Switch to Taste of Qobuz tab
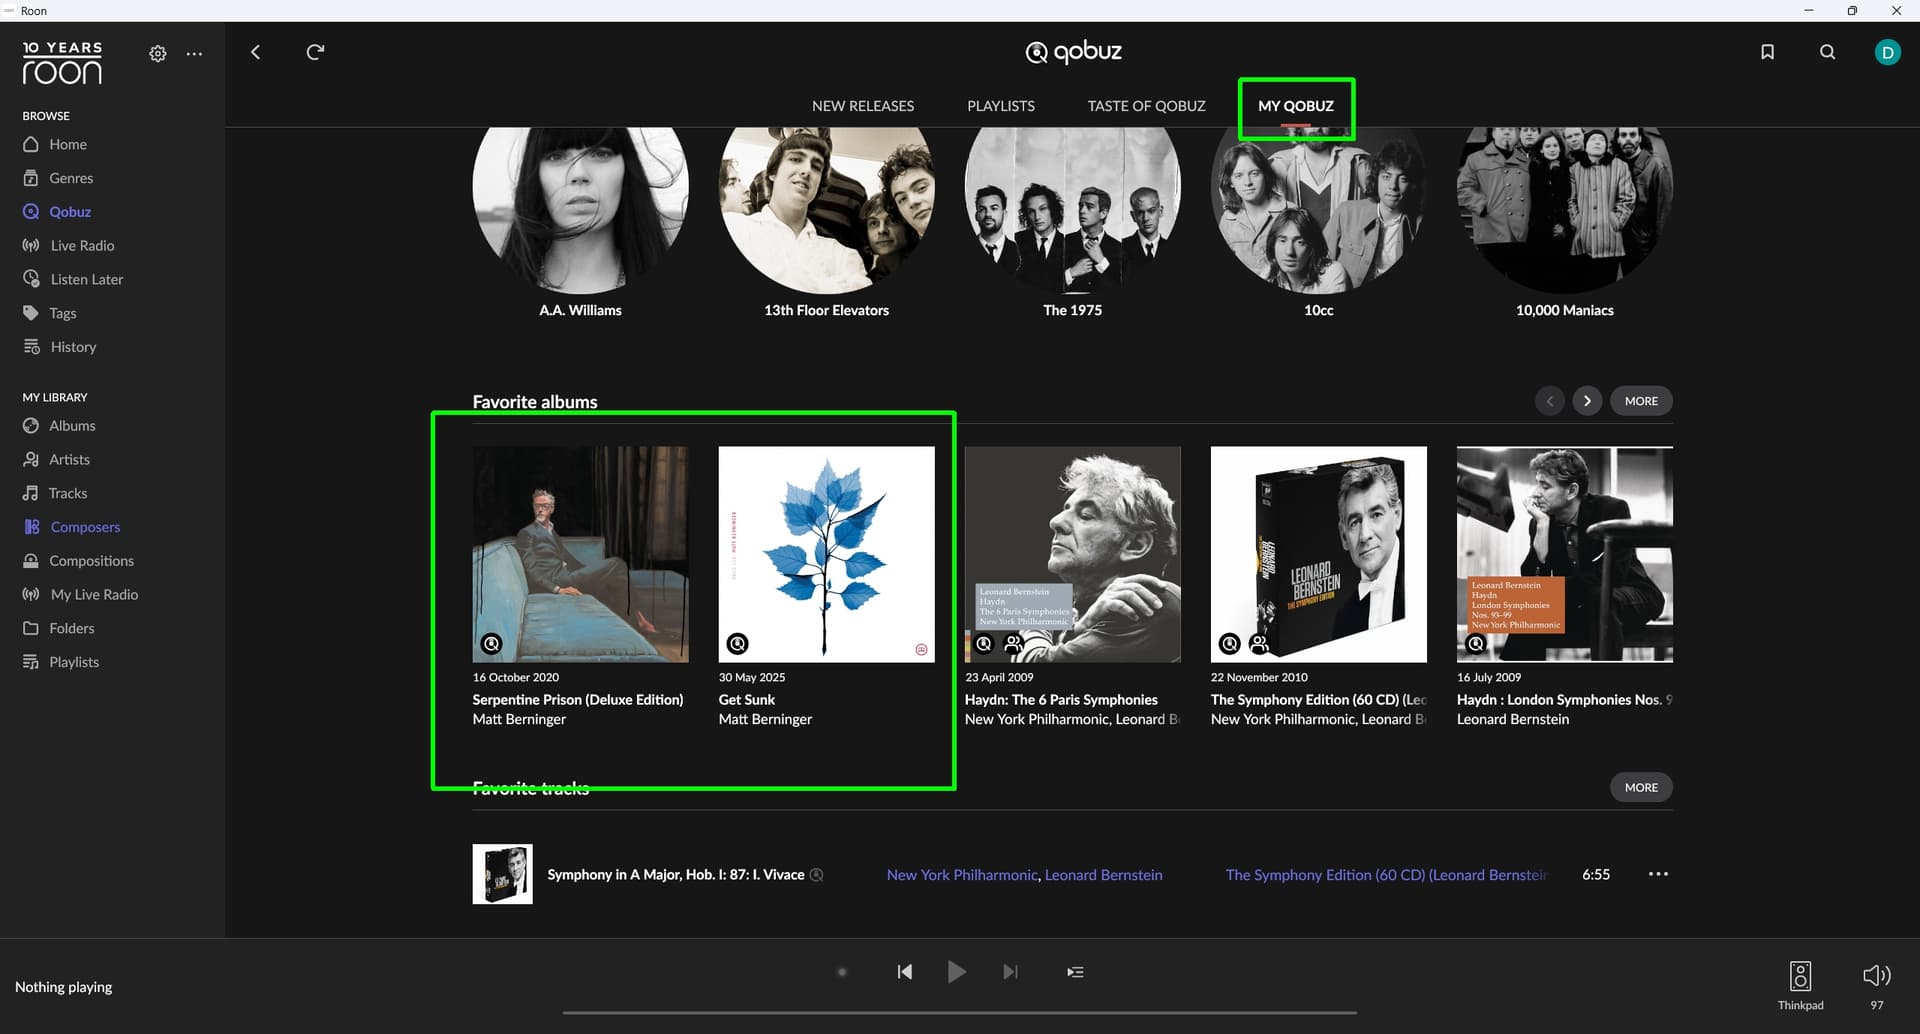This screenshot has width=1920, height=1034. (x=1146, y=106)
